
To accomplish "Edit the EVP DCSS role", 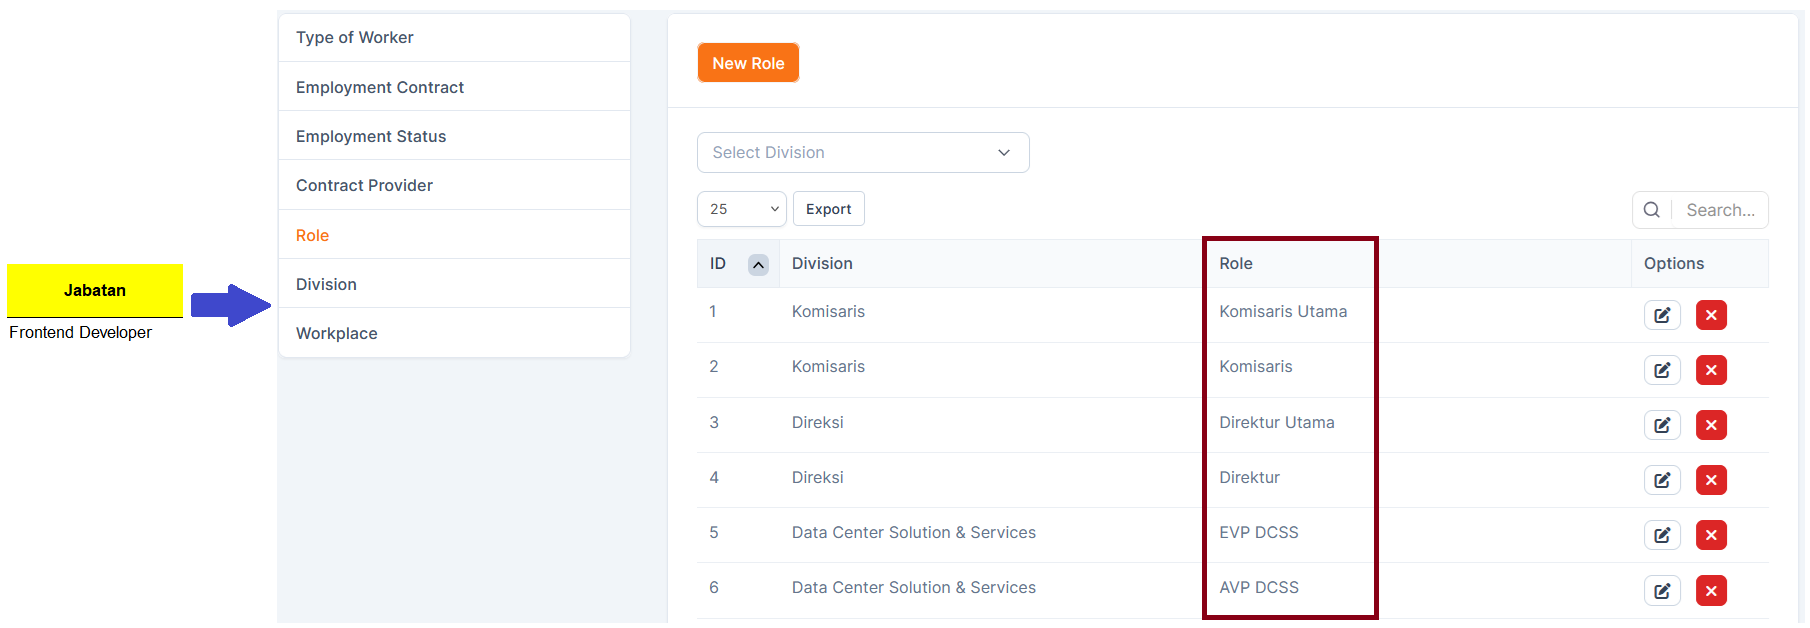I will pos(1661,535).
